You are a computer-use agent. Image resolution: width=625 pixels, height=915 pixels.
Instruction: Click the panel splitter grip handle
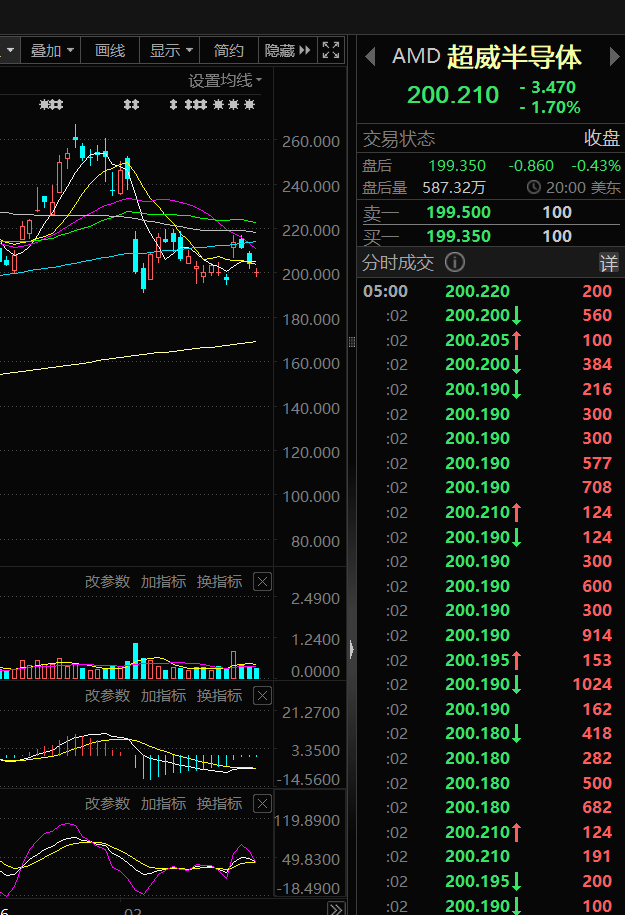(351, 342)
